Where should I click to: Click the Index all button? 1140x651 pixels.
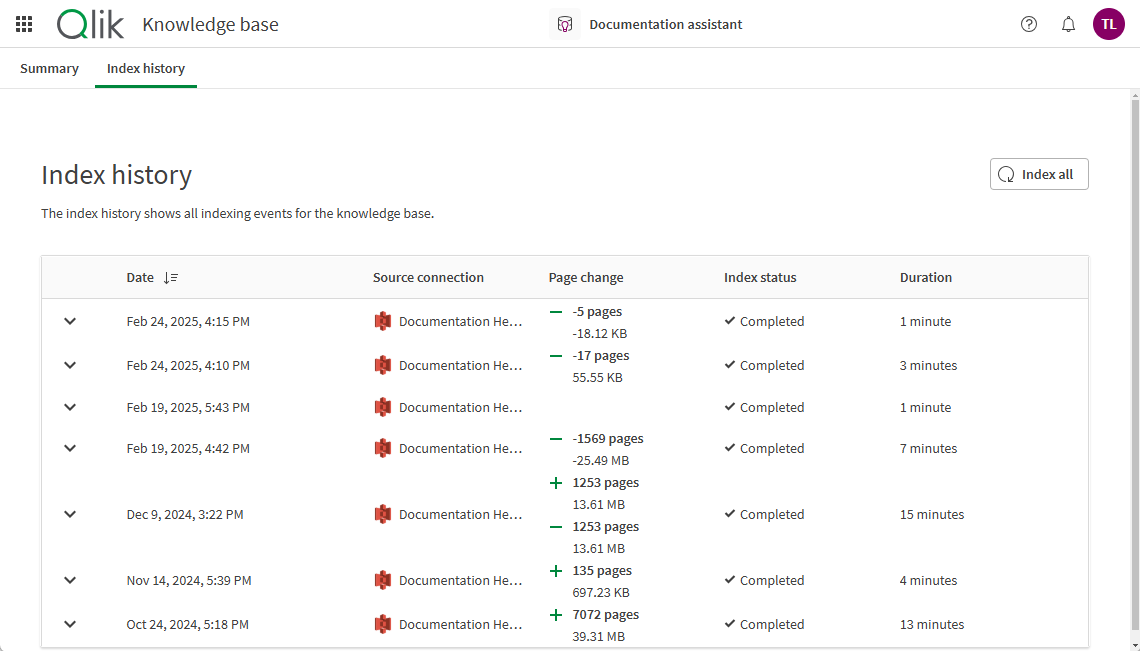pyautogui.click(x=1039, y=173)
